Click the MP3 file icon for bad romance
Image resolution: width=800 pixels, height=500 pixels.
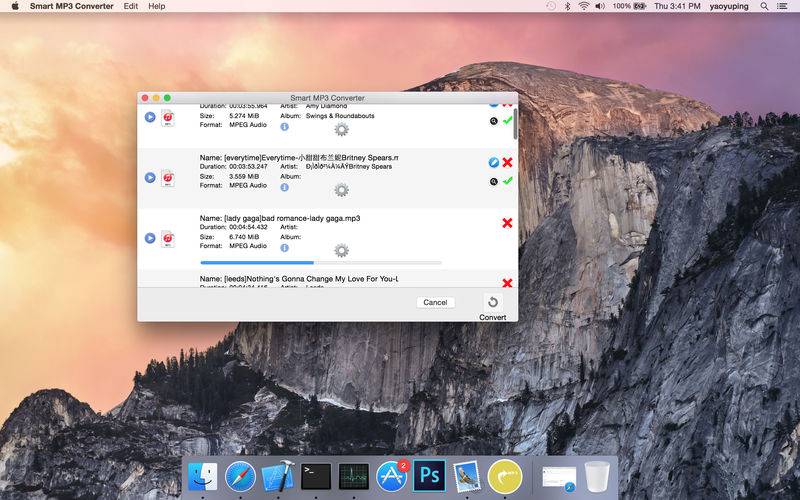(x=167, y=239)
